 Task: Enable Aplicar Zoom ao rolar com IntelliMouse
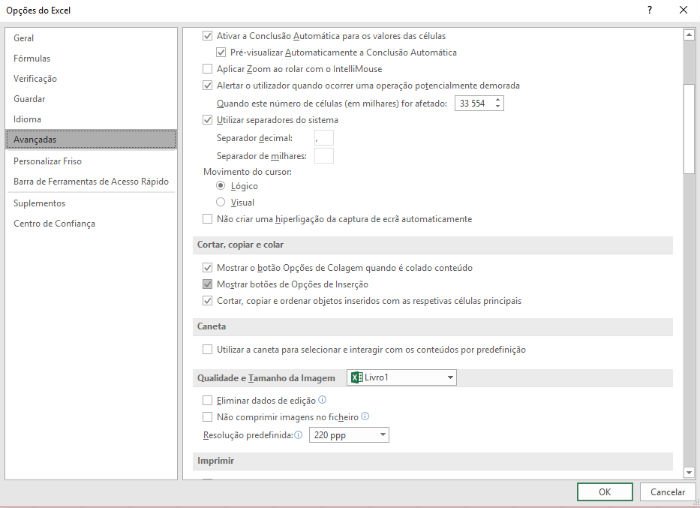pos(207,69)
